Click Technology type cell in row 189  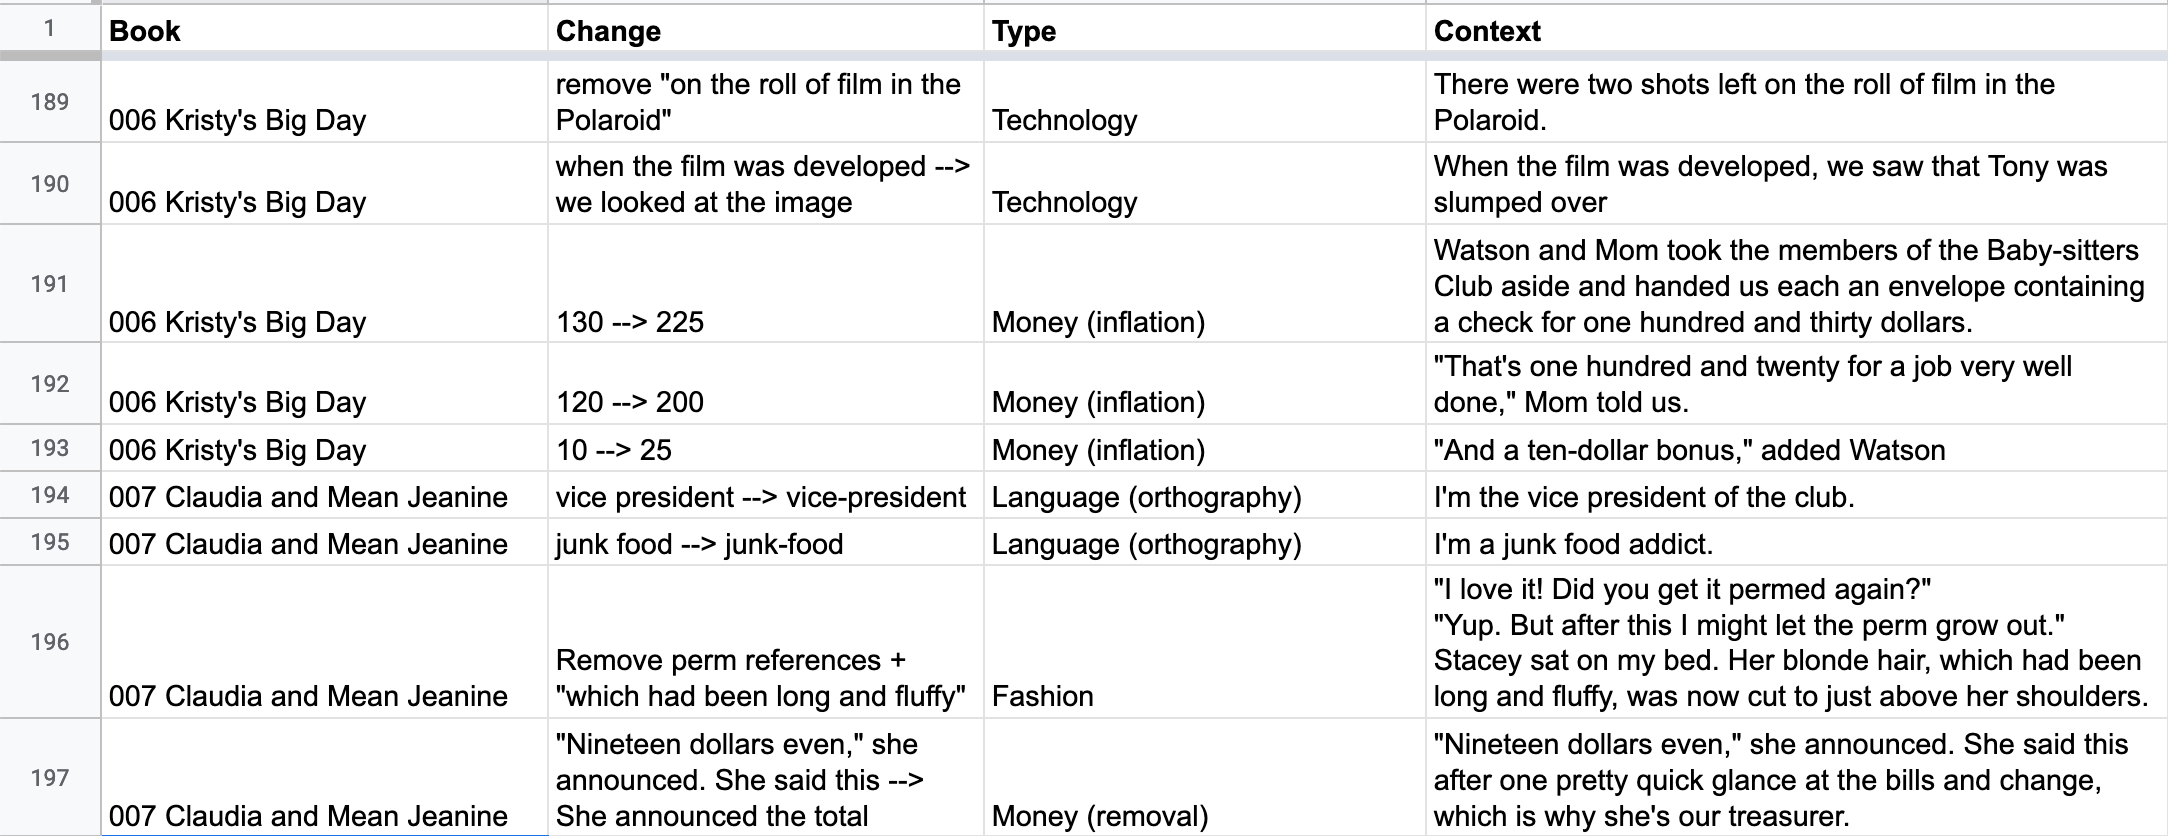pos(1204,102)
